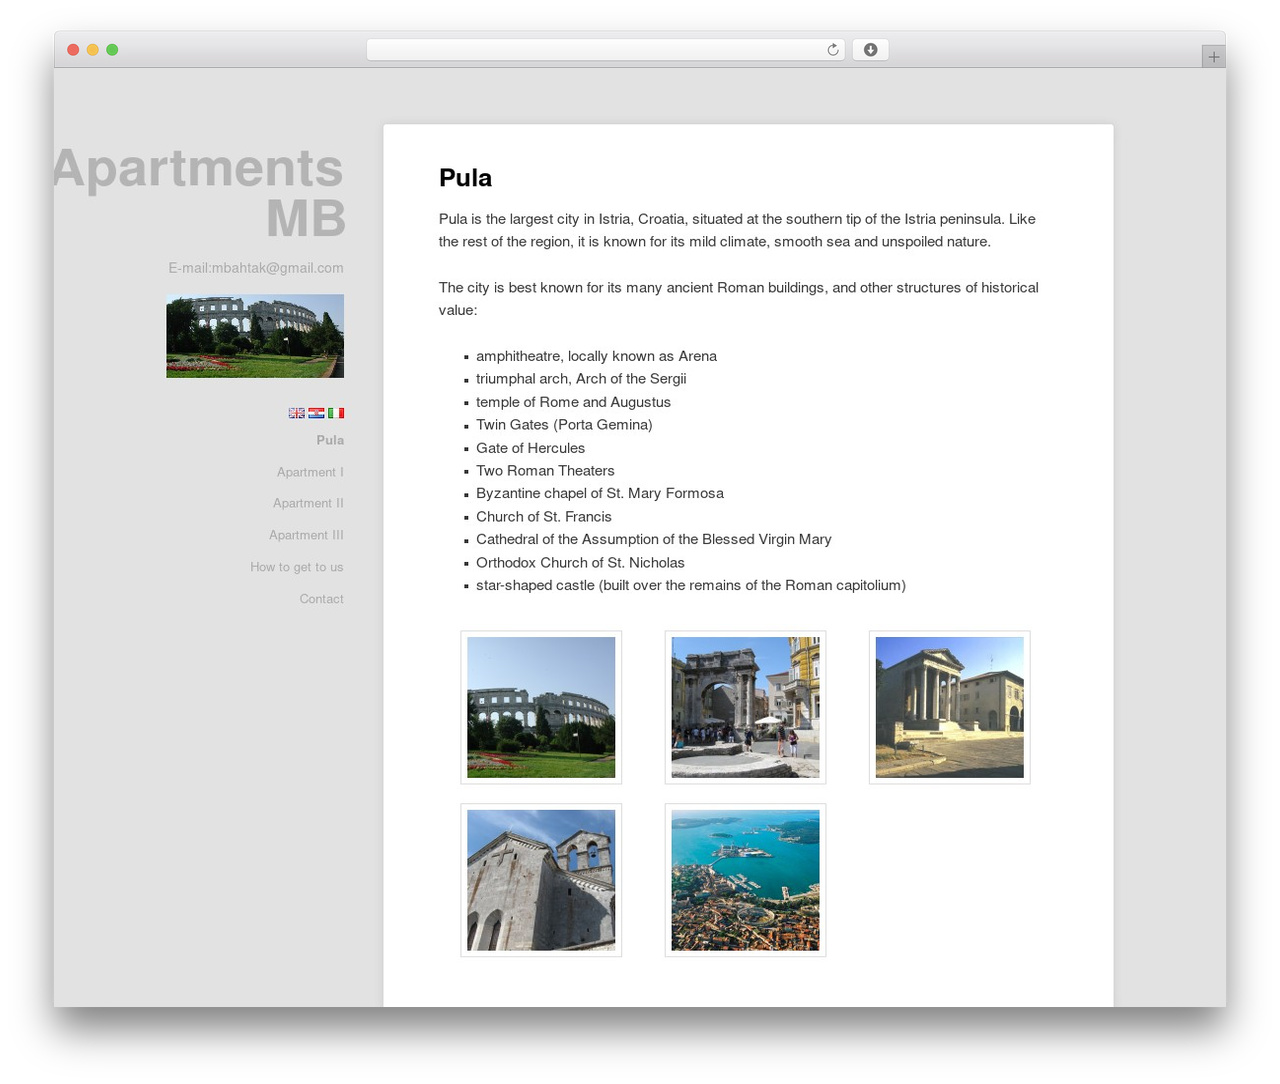Open the Temple of Augustus gallery thumbnail

click(949, 707)
